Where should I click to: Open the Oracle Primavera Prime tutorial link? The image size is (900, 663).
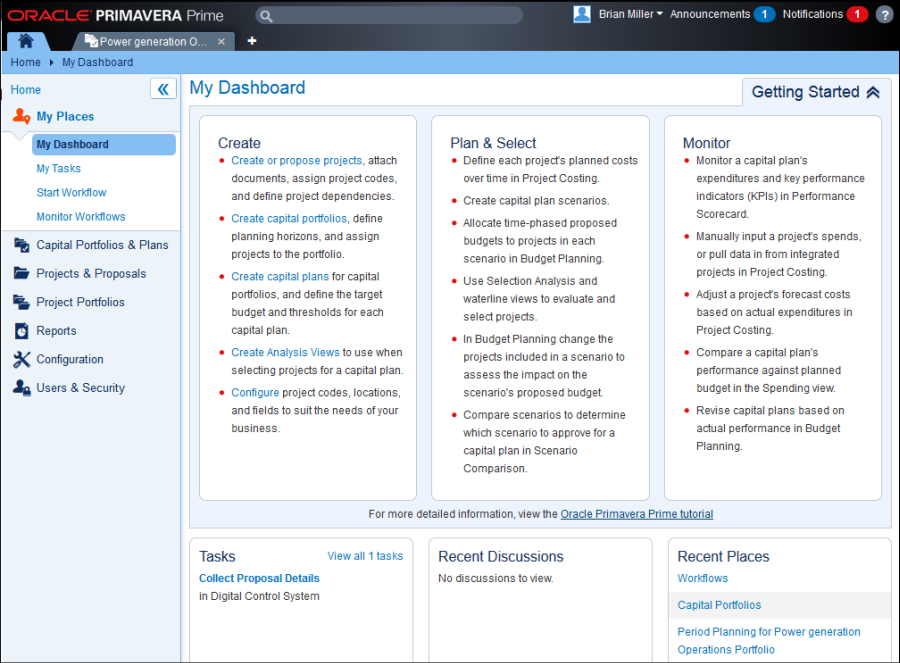637,514
